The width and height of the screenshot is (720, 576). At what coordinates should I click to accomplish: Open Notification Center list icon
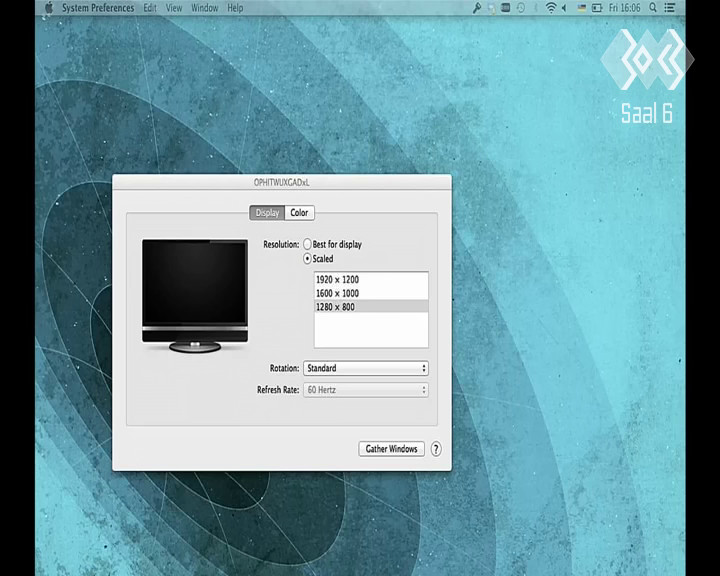point(670,8)
